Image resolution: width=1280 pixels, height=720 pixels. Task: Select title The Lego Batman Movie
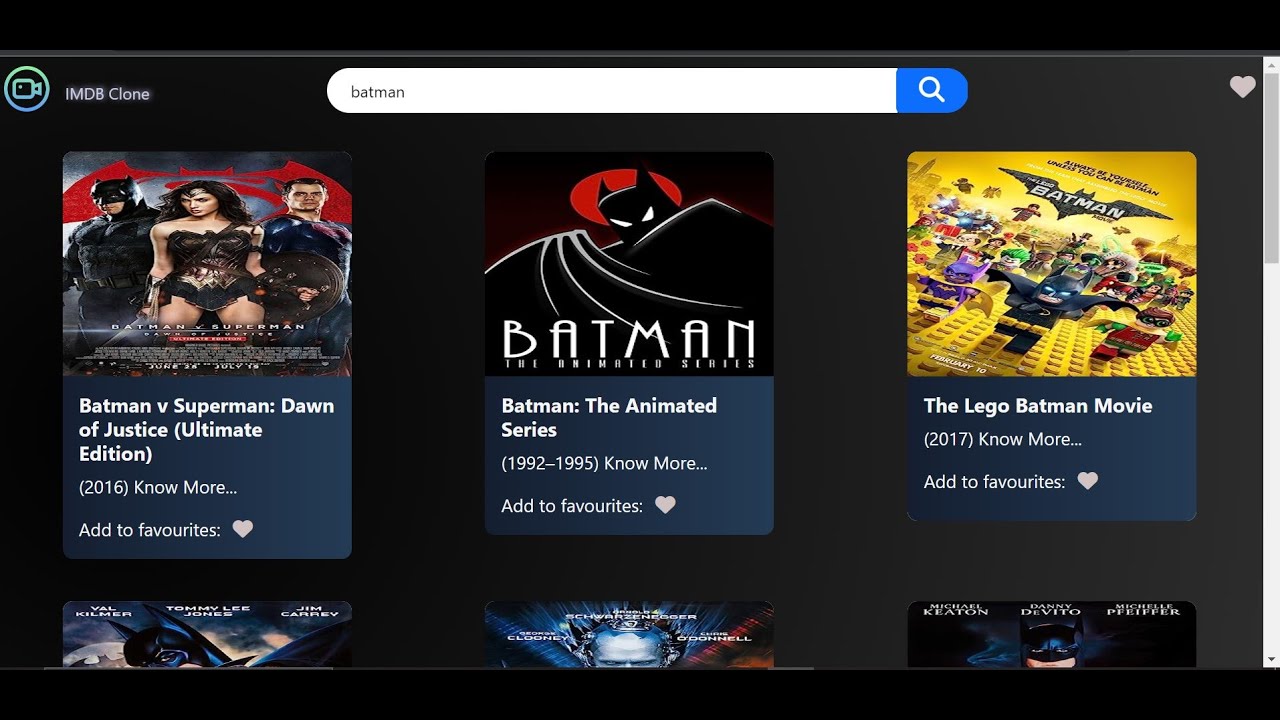click(1038, 406)
